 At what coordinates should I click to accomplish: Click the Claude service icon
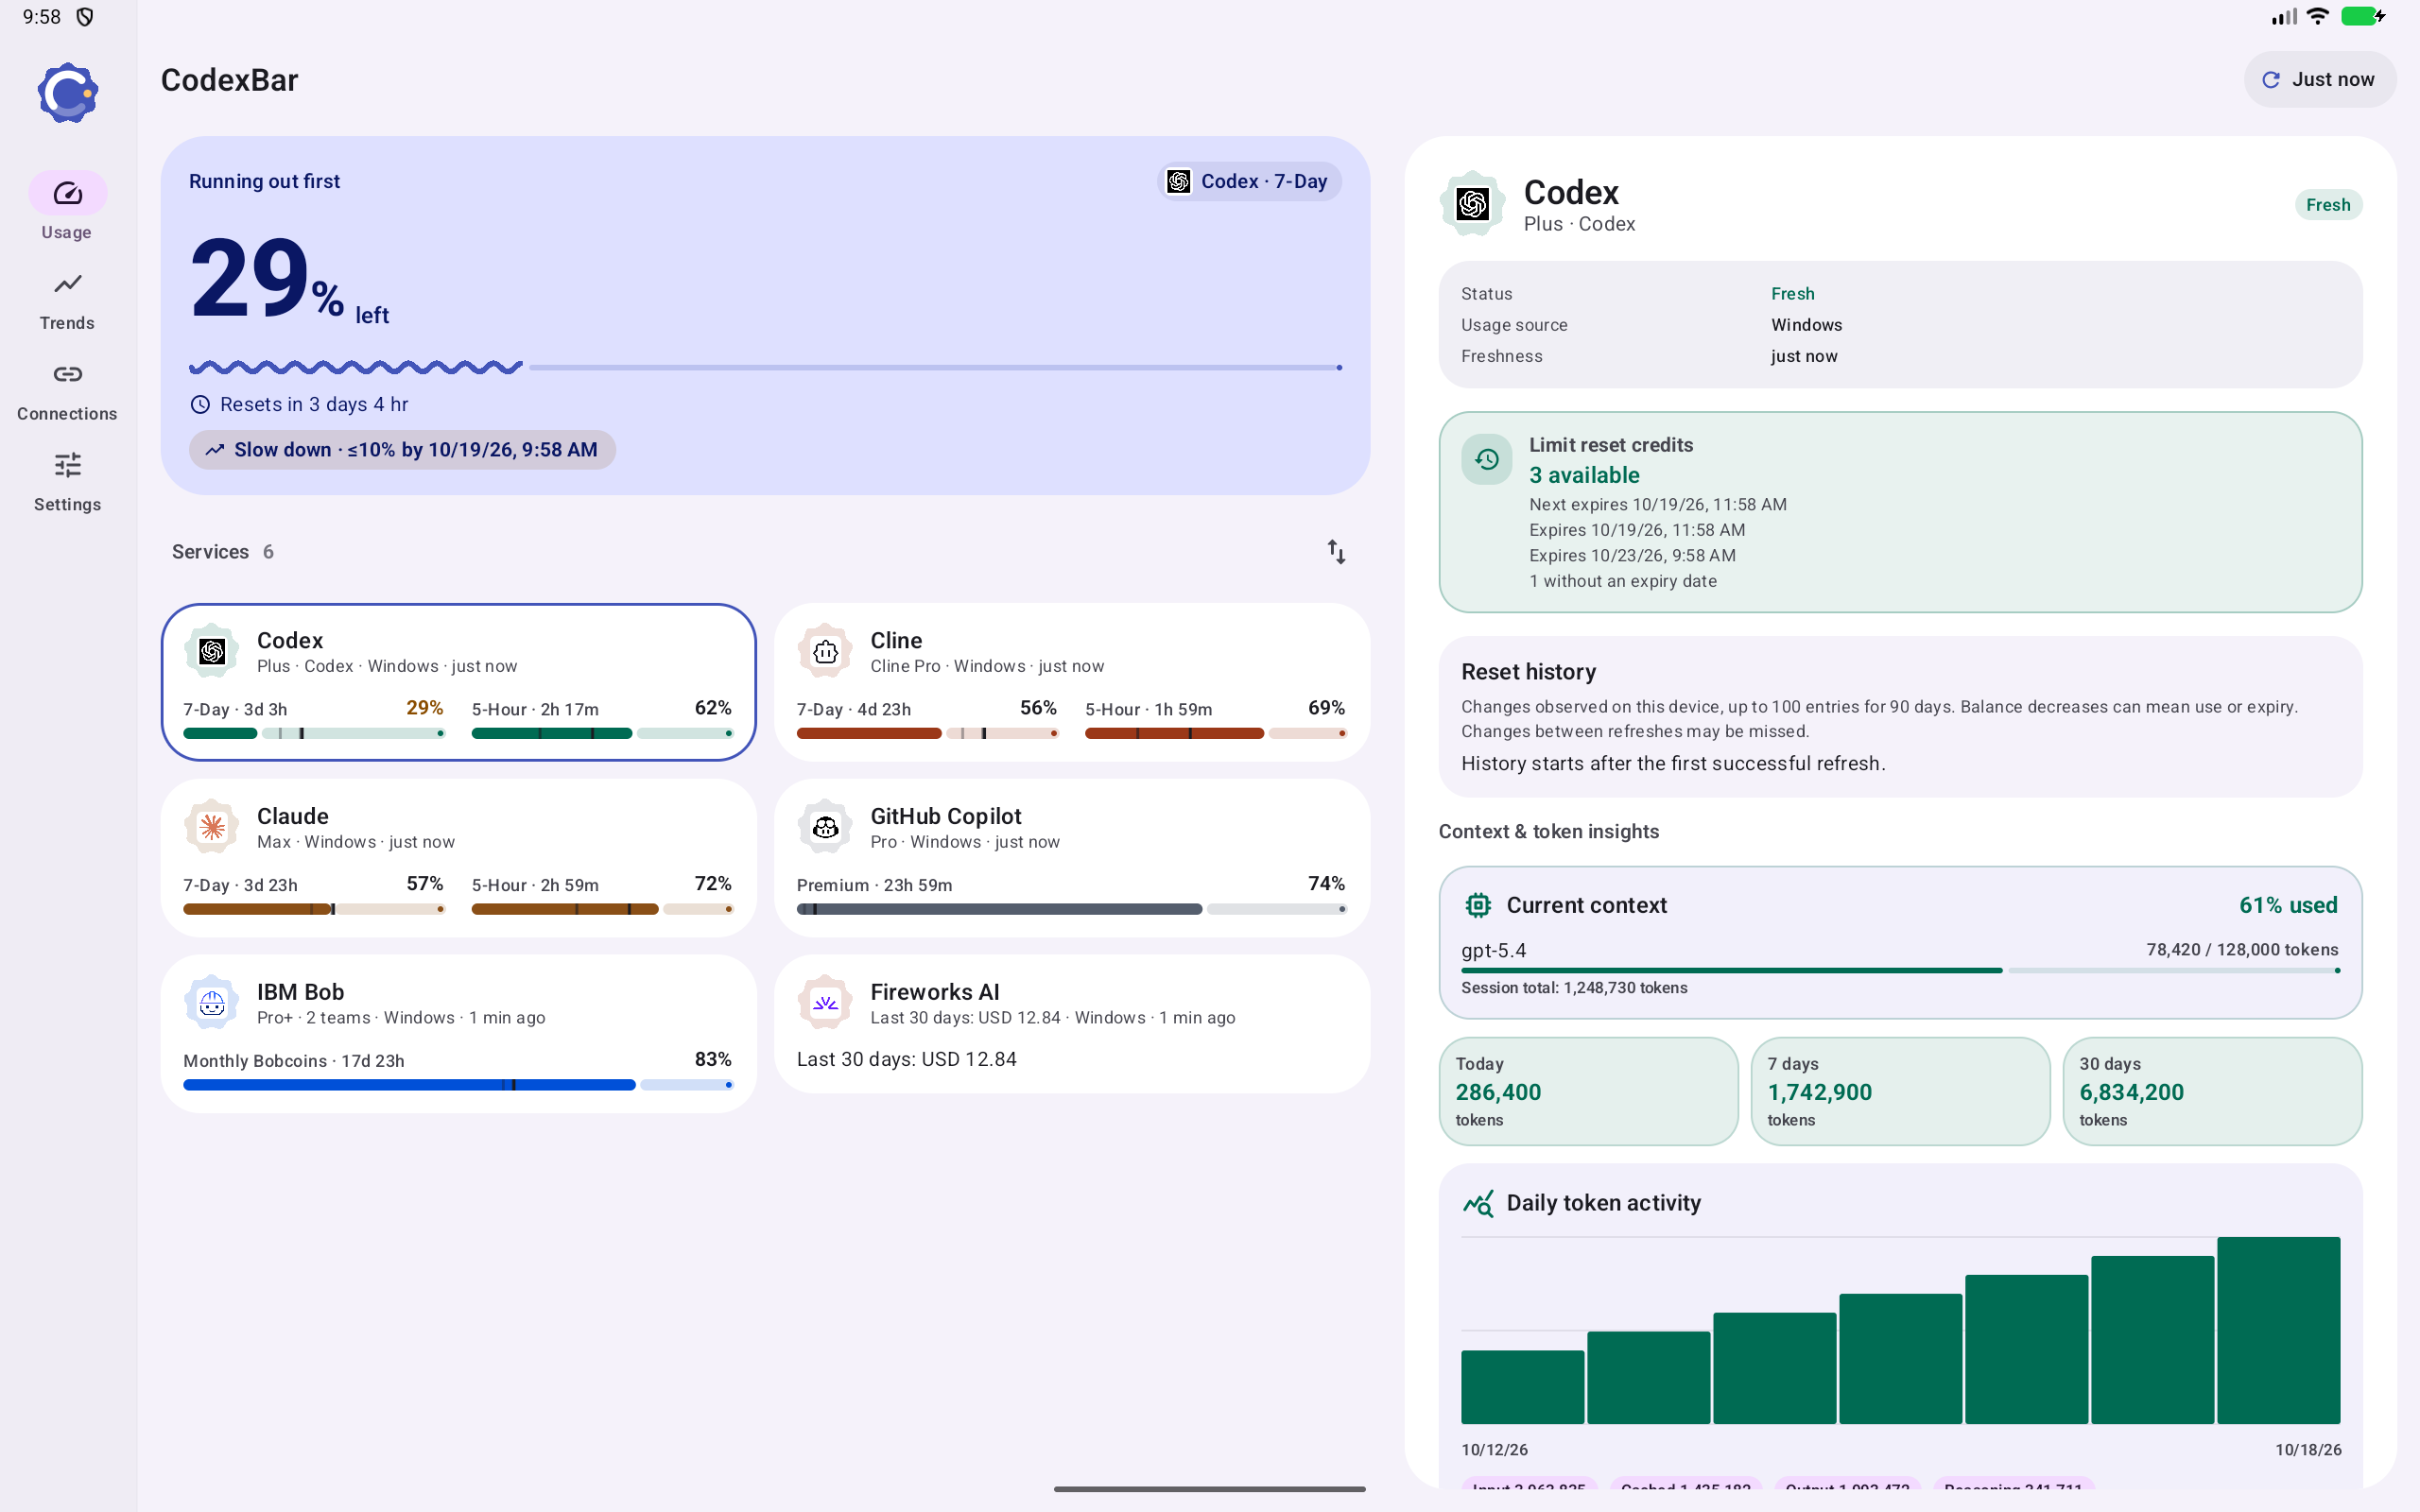tap(211, 827)
